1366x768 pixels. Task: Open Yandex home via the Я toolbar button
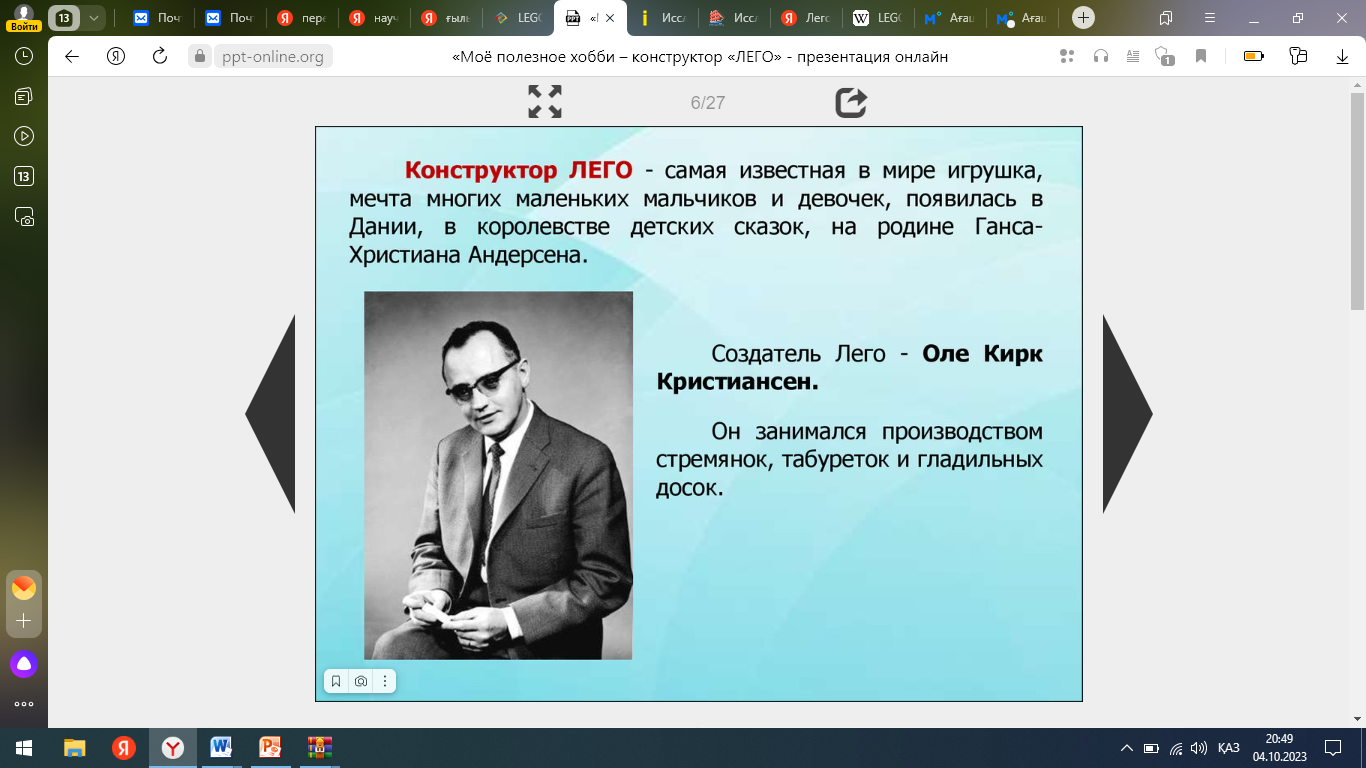pos(116,57)
